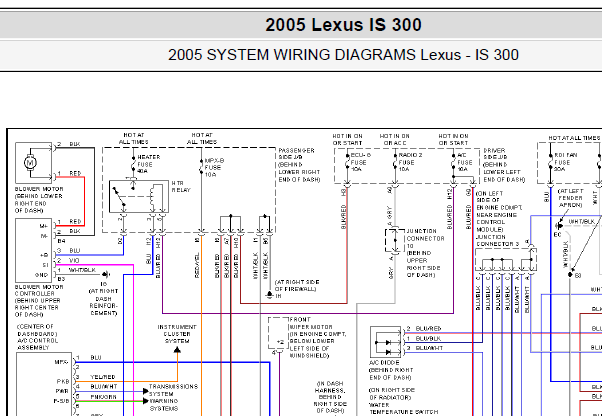Click the '(AT RIGHT DASH REINFORCEMENT)' note
602x416 pixels.
point(103,302)
